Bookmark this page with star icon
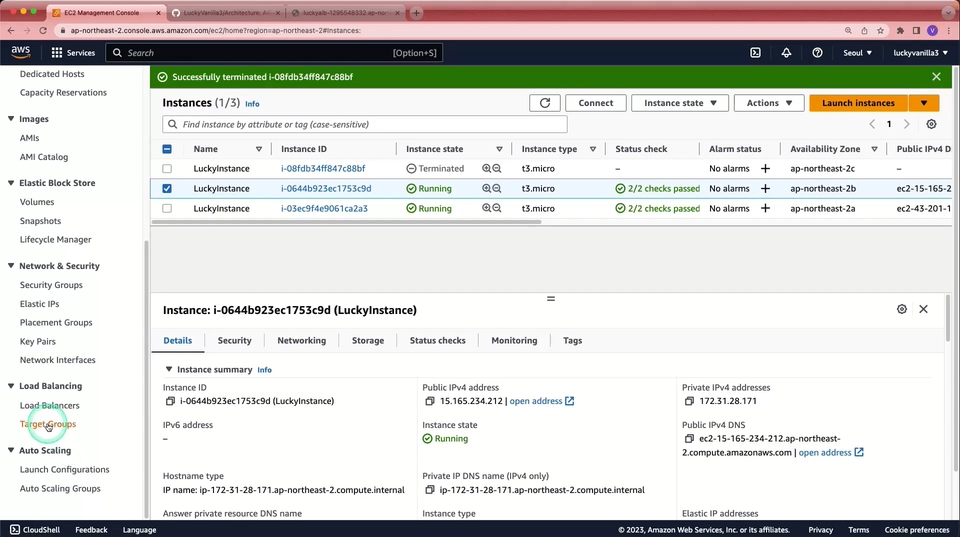This screenshot has width=960, height=537. [x=880, y=30]
